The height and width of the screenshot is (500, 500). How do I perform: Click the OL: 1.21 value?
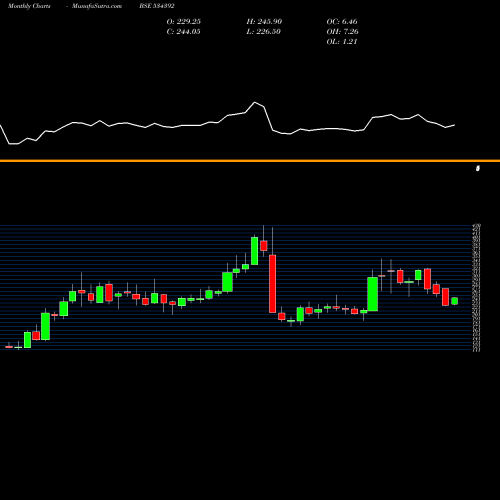click(342, 42)
